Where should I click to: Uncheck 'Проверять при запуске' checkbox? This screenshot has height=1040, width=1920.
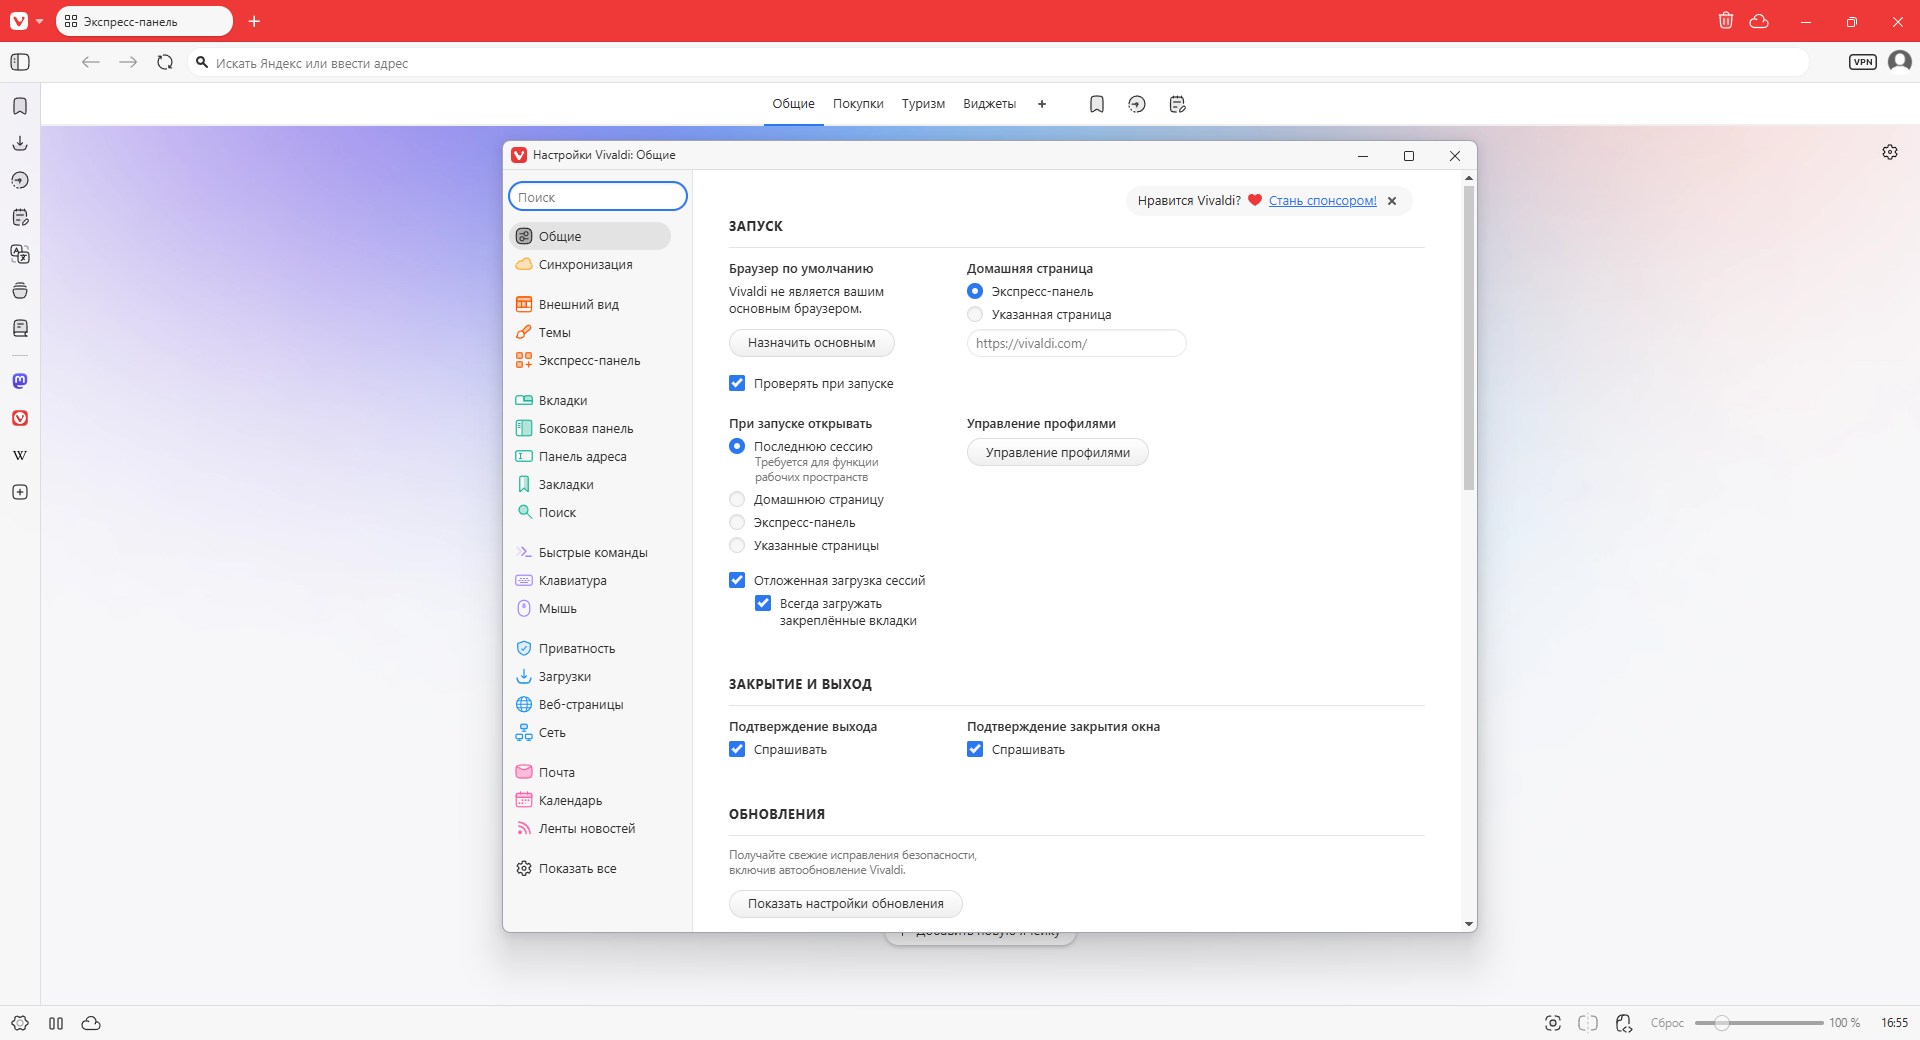pos(737,383)
